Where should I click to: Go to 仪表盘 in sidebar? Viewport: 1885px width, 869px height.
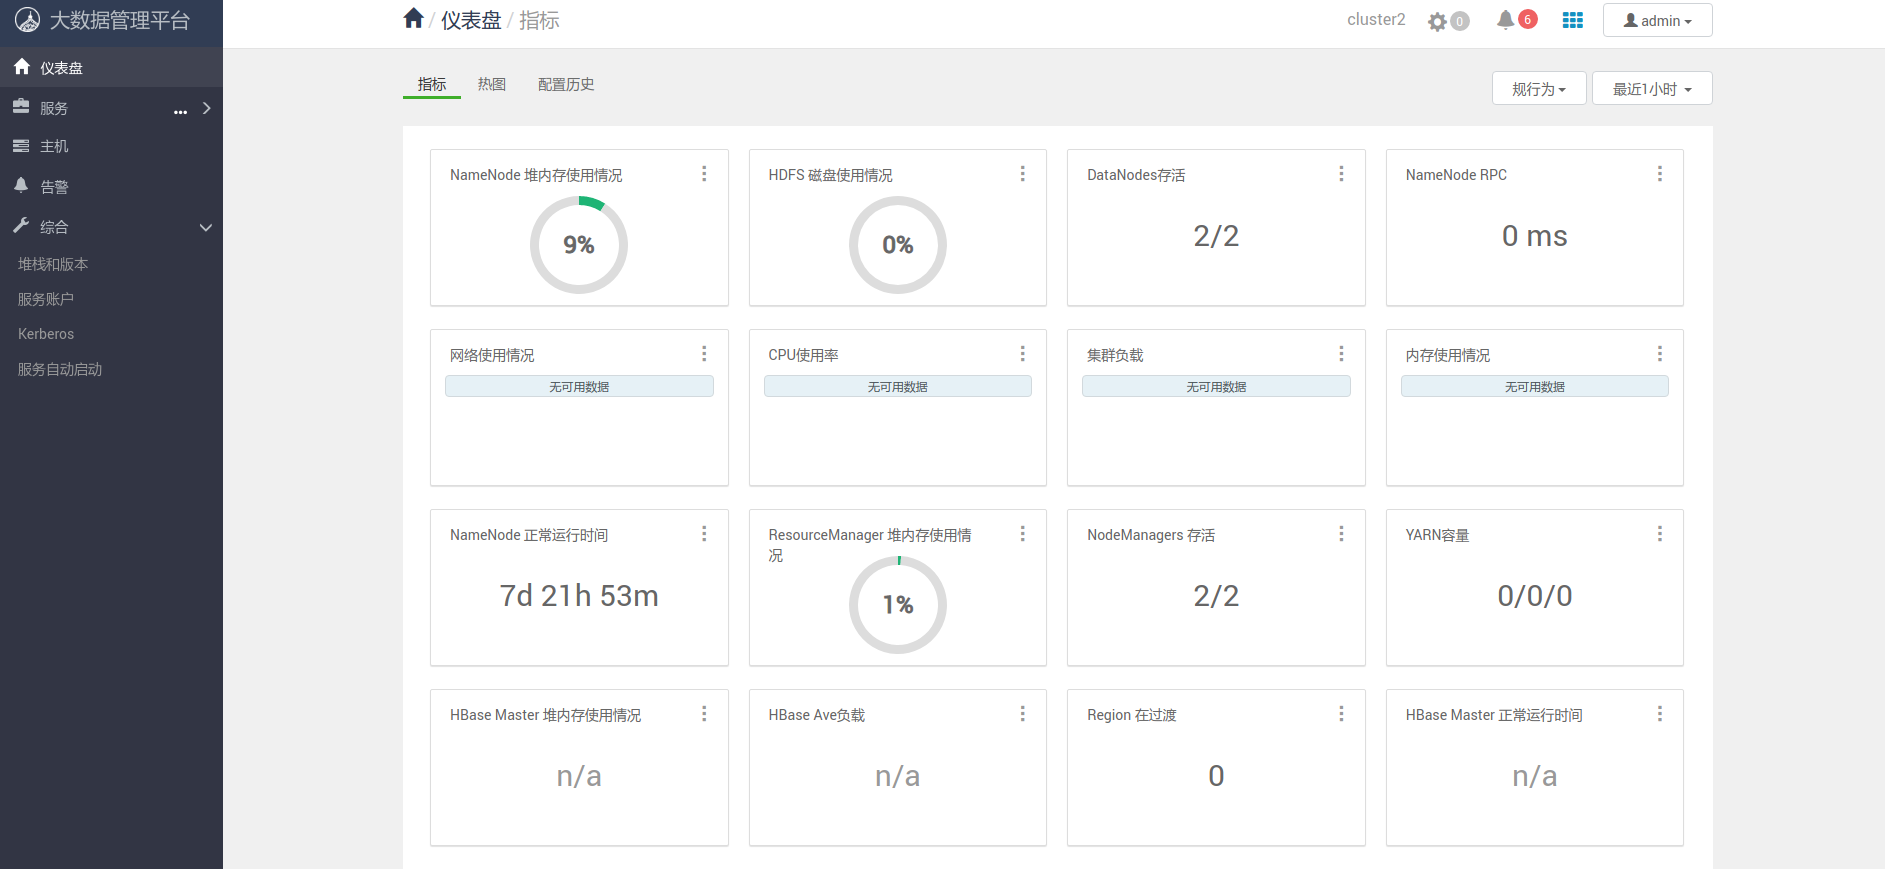point(111,67)
